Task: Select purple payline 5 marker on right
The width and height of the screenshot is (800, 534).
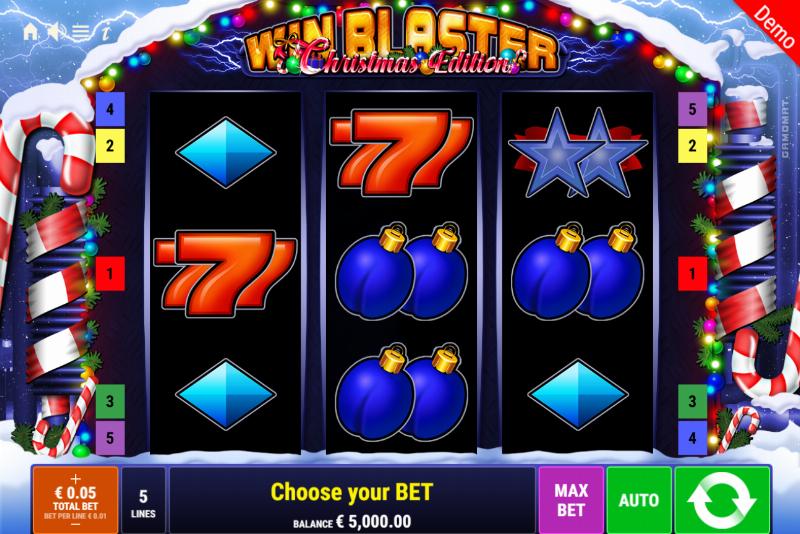Action: tap(692, 109)
